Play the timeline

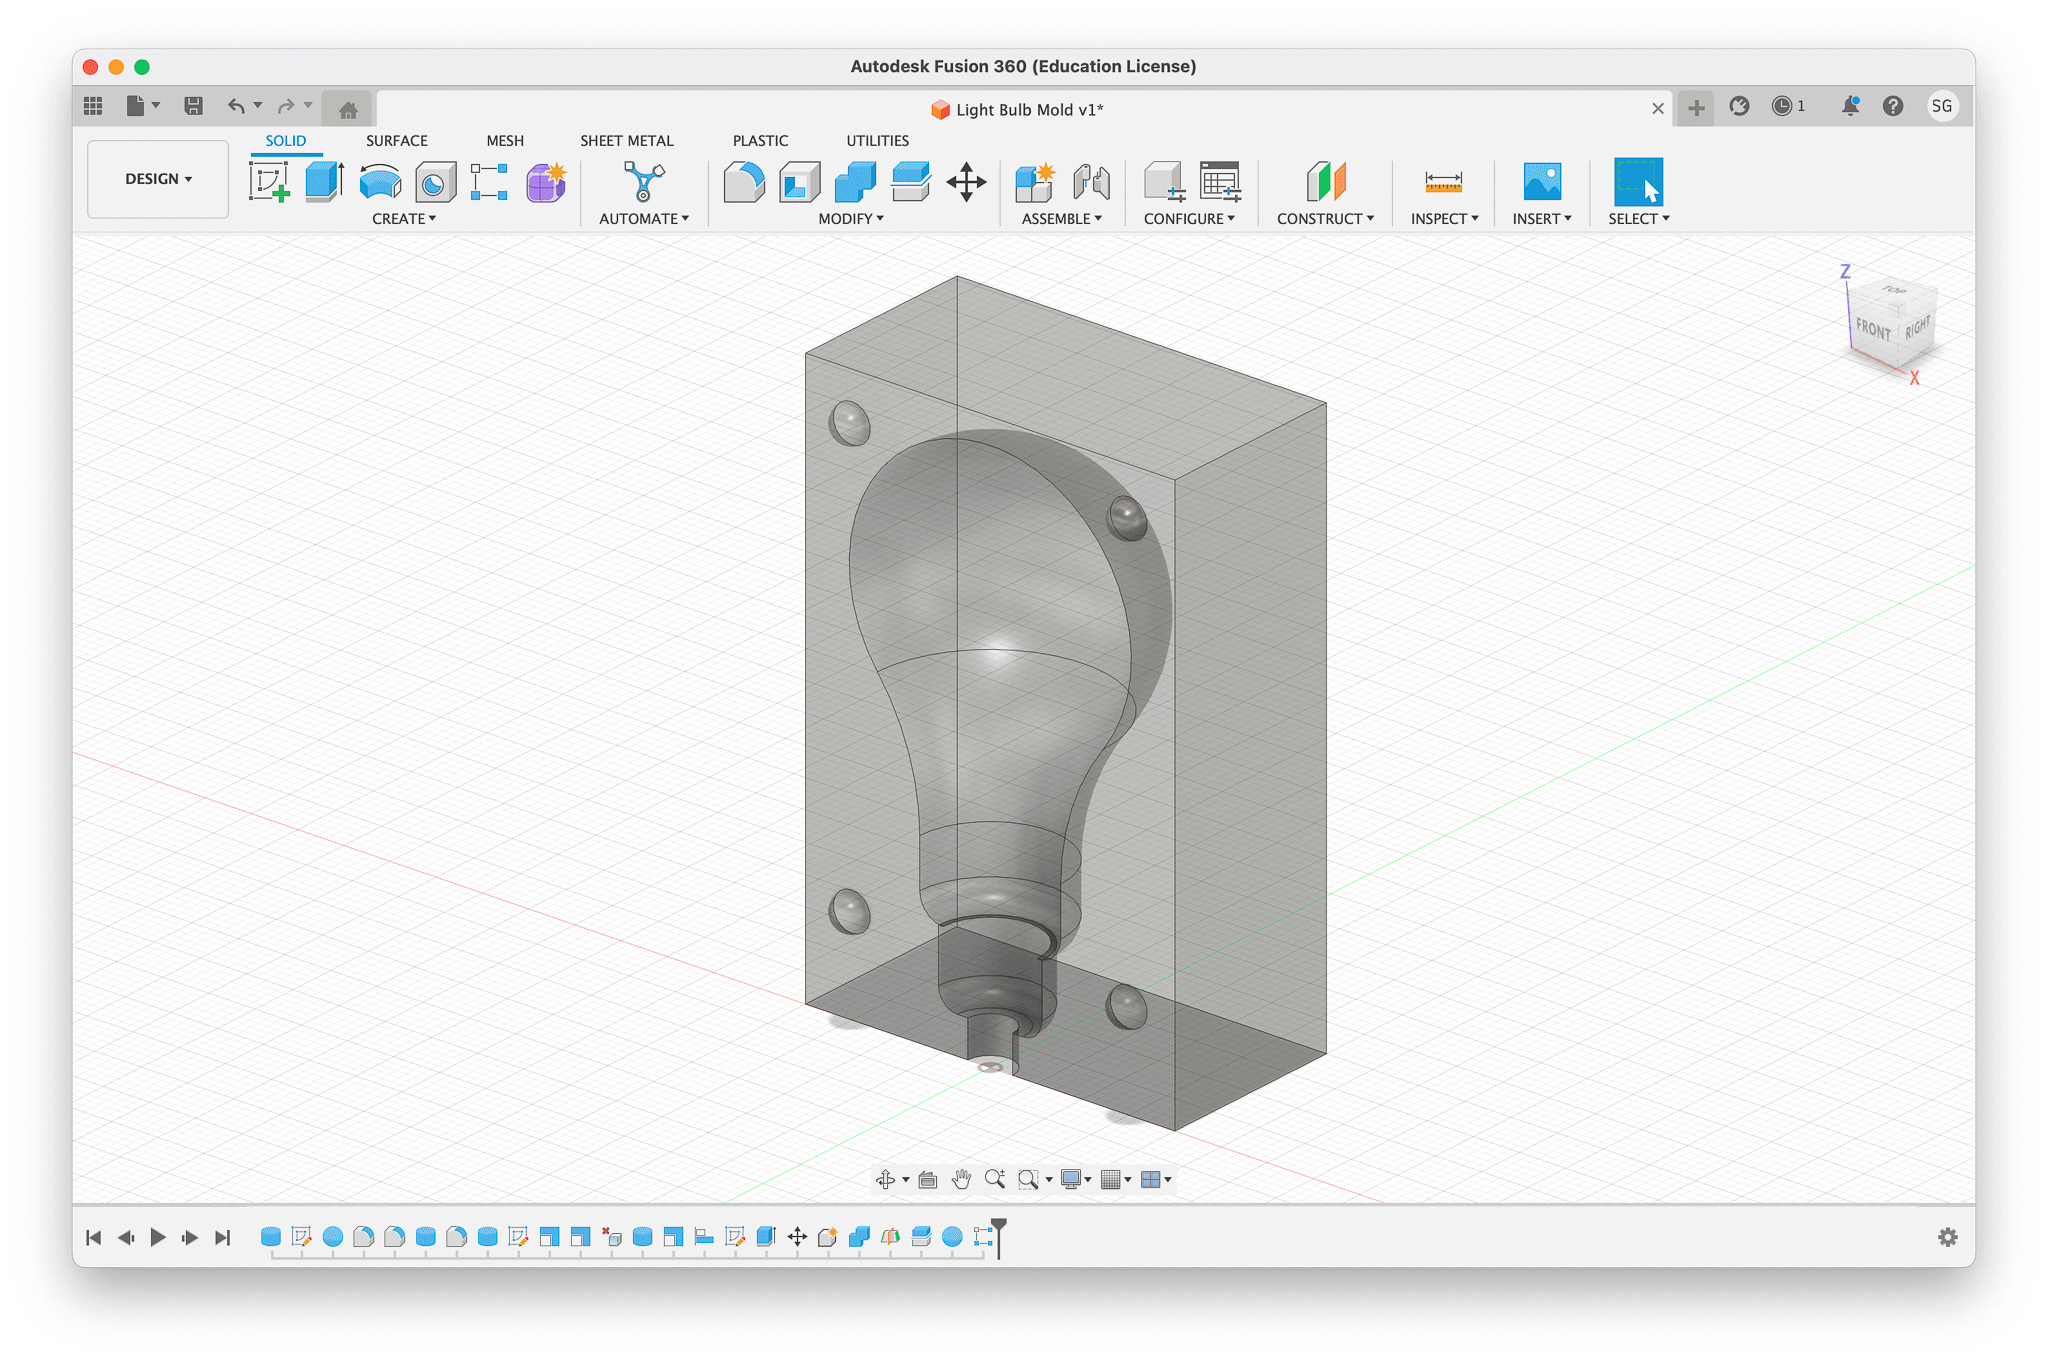[158, 1238]
